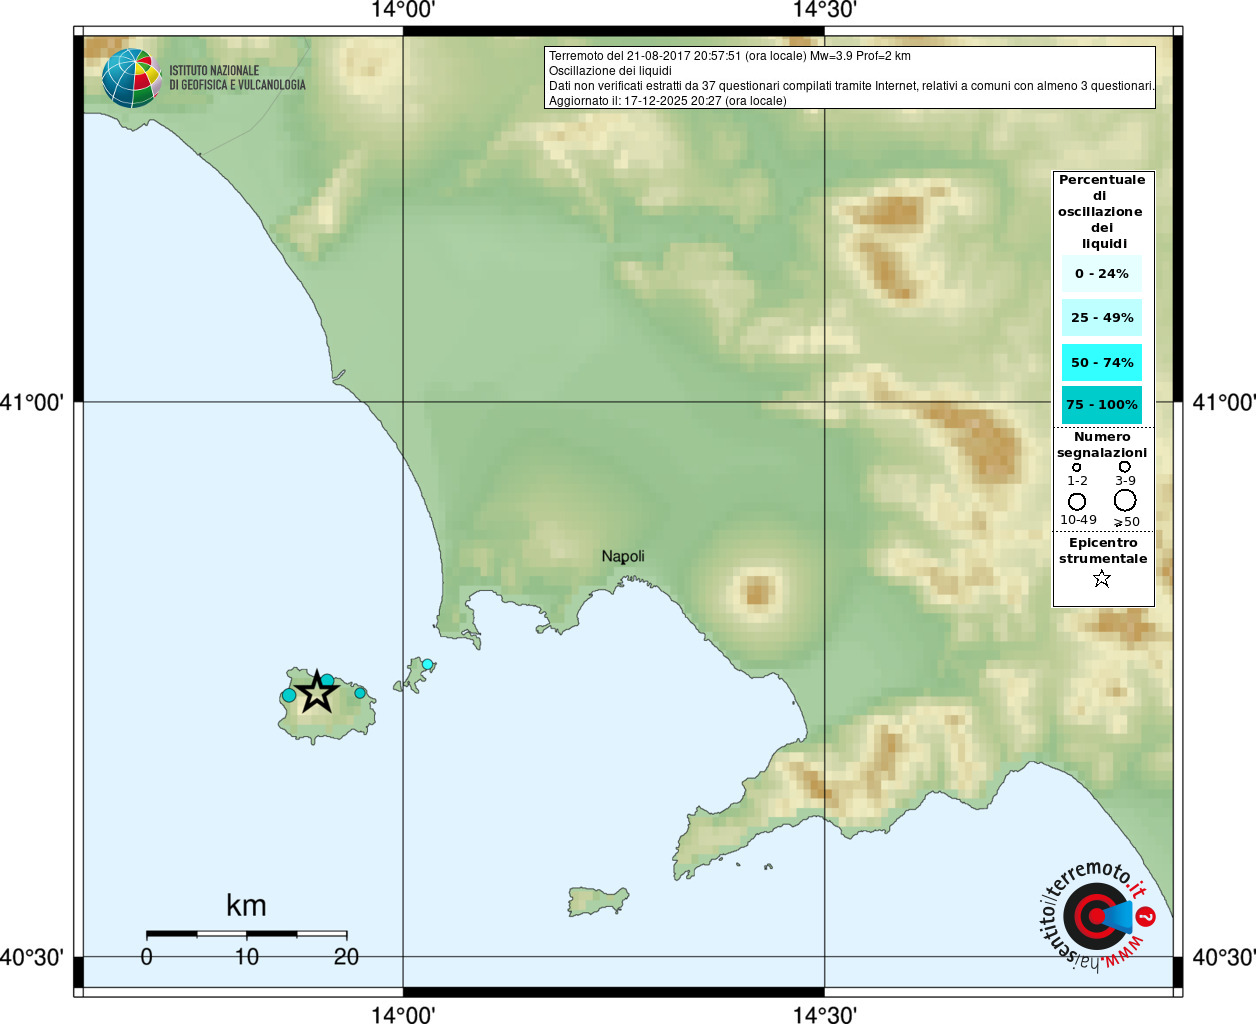Click the largest legend circle for ≥50 reports
Viewport: 1256px width, 1024px height.
(1125, 500)
